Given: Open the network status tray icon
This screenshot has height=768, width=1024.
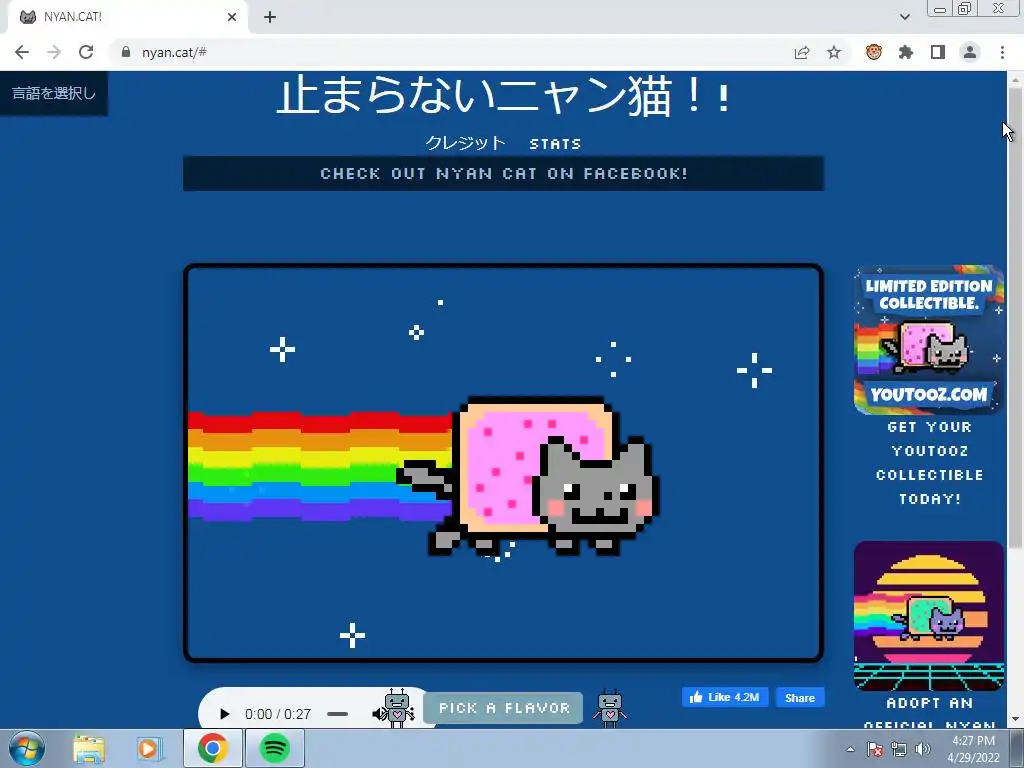Looking at the screenshot, I should click(x=899, y=750).
